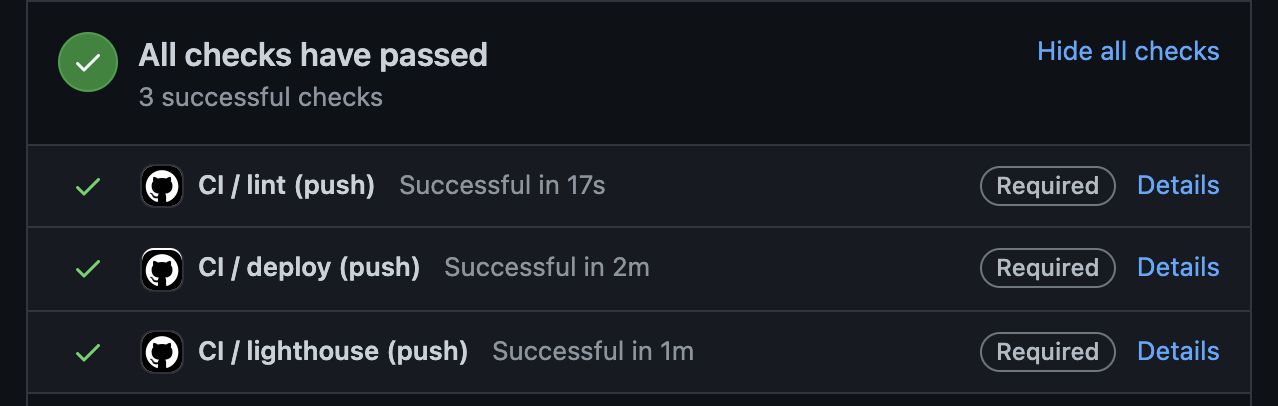The width and height of the screenshot is (1278, 406).
Task: Open Details for CI / deploy
Action: coord(1178,267)
